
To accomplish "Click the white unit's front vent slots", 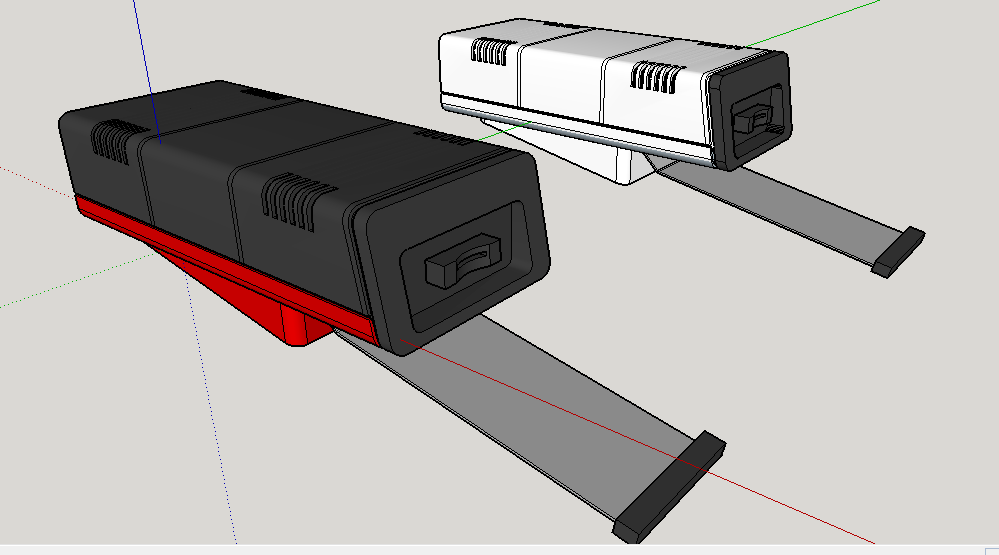I will pyautogui.click(x=656, y=77).
